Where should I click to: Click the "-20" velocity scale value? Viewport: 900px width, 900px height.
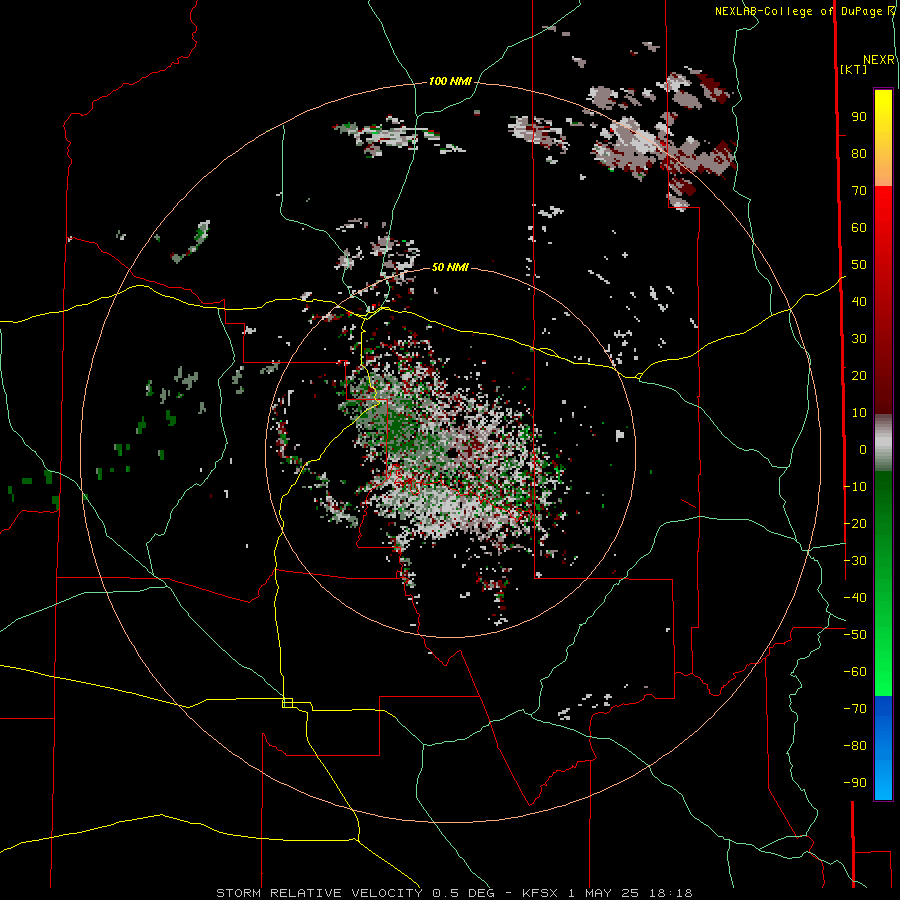(855, 524)
